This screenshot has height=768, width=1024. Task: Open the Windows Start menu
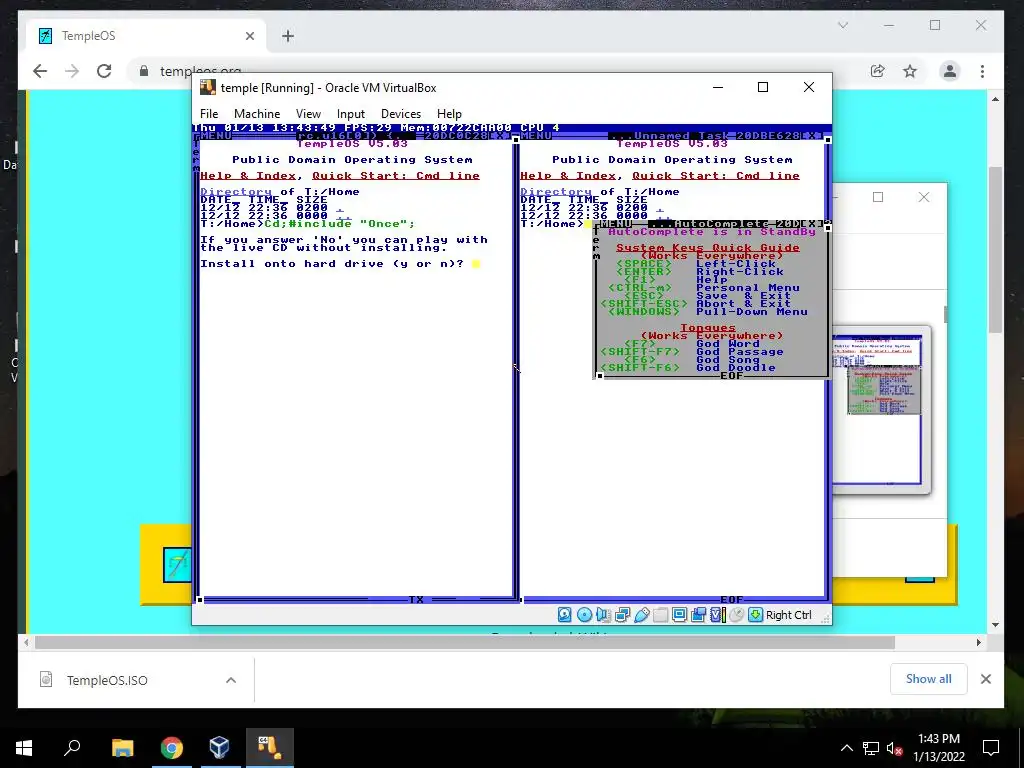pos(24,748)
